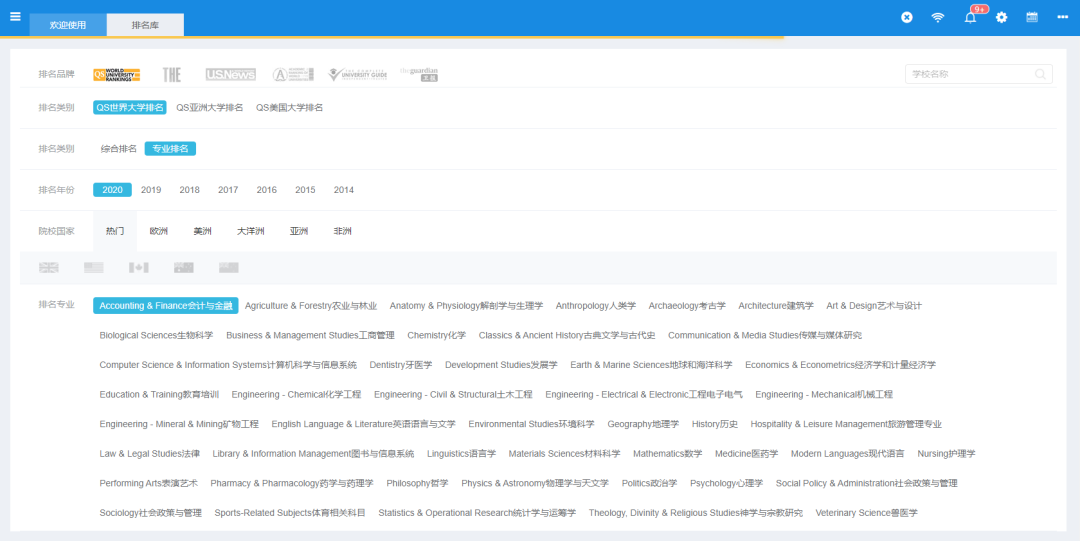
Task: Click the calendar icon in the top bar
Action: pos(1032,17)
